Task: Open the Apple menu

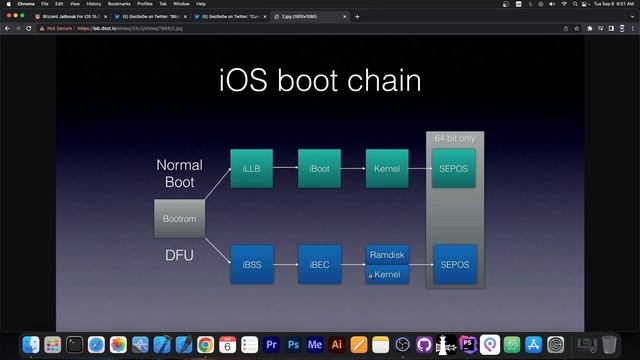Action: click(x=9, y=4)
